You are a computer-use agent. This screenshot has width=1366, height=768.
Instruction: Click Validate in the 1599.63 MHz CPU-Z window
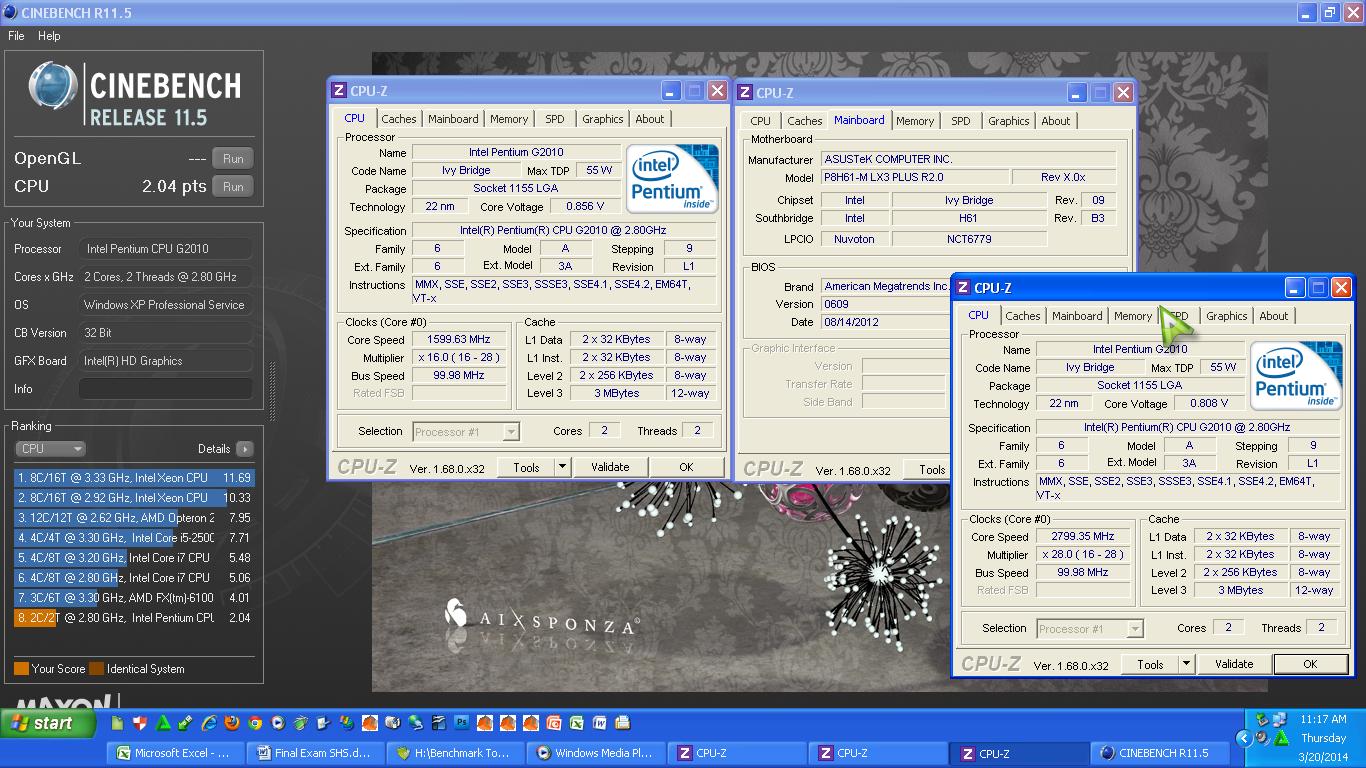610,467
